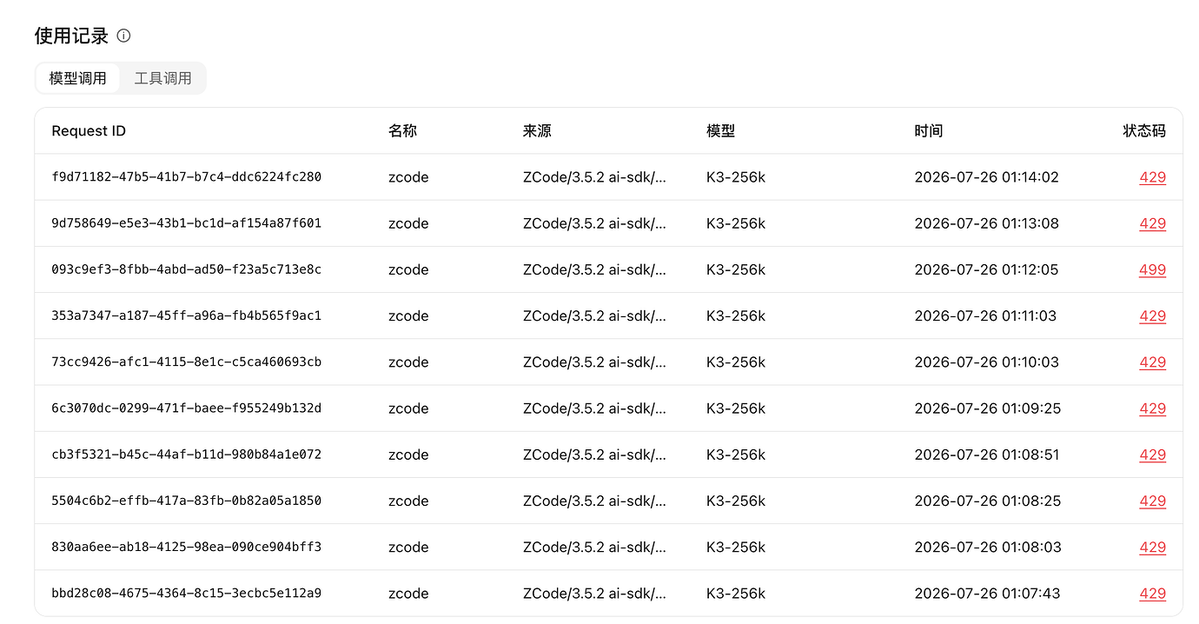Click K3-256k model in the 01:08:03 row
The height and width of the screenshot is (624, 1199).
[736, 548]
